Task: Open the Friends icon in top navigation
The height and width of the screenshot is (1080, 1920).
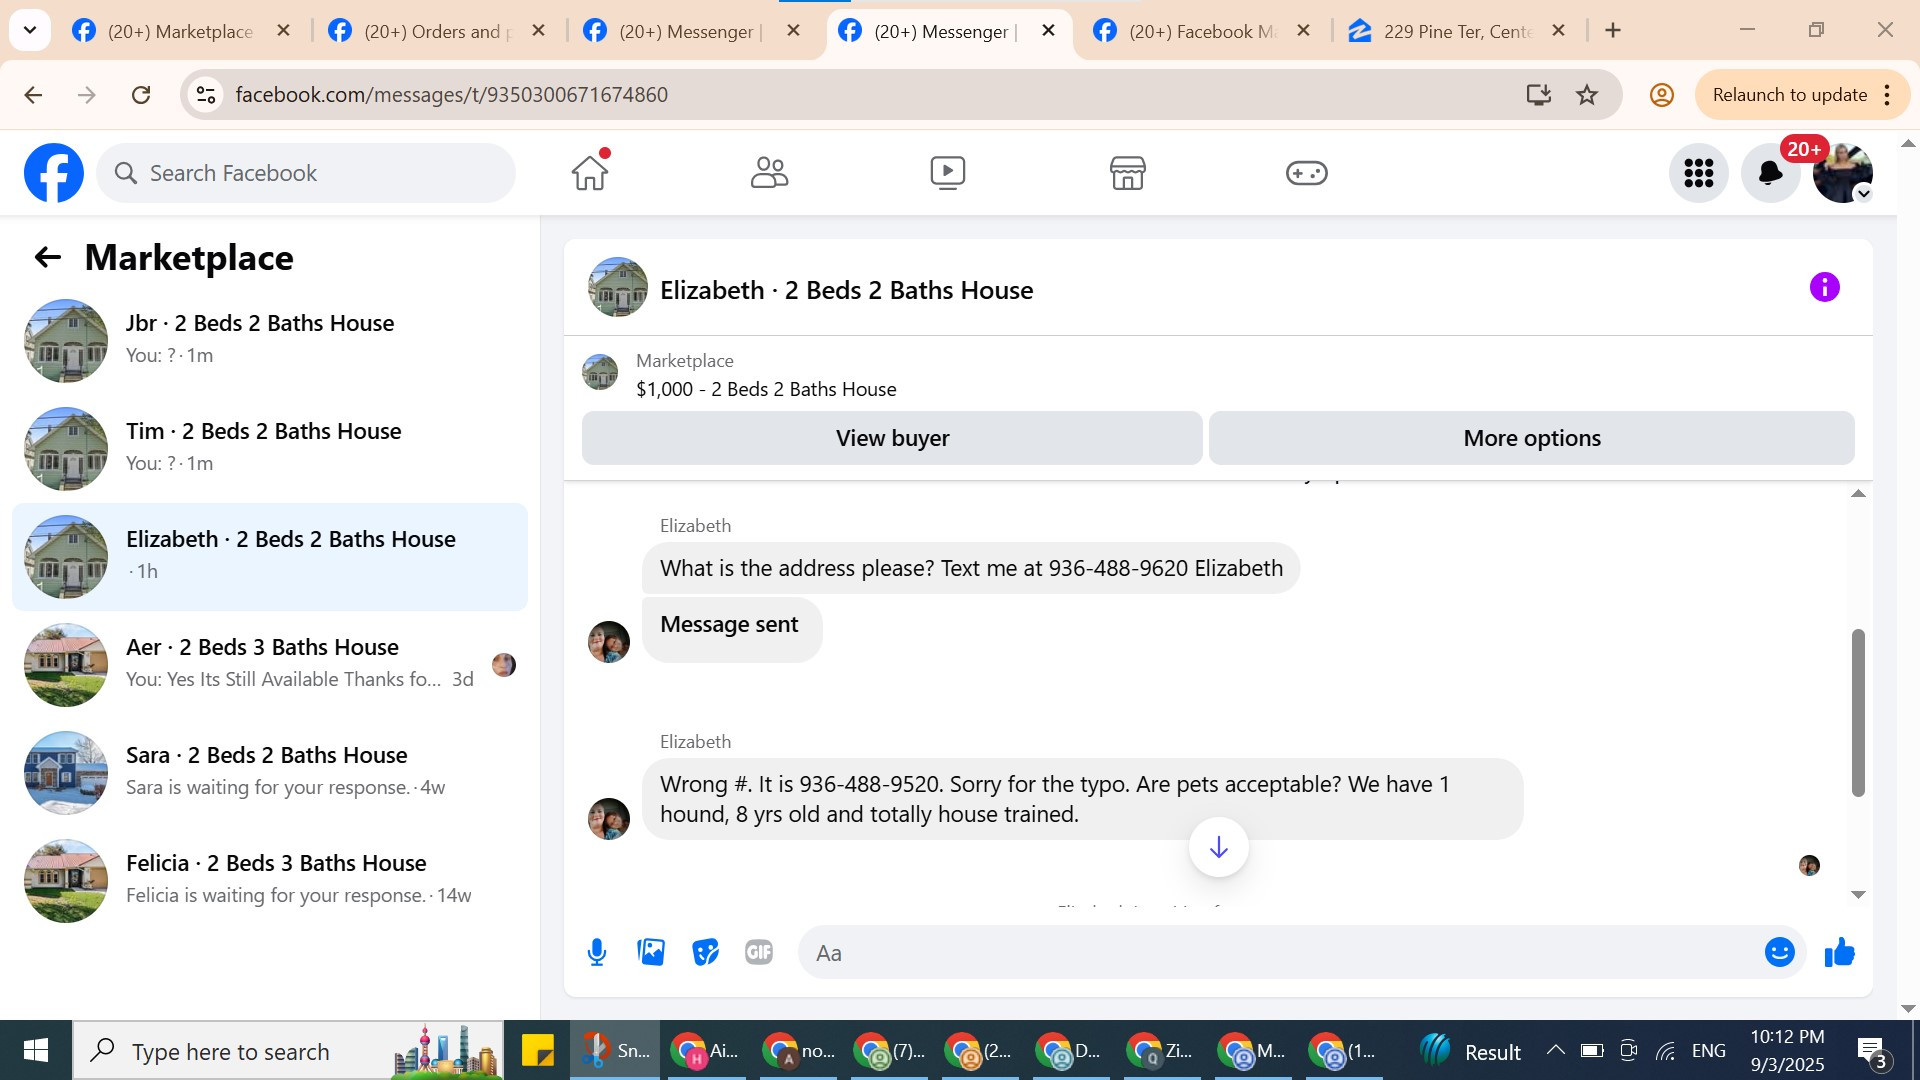Action: coord(769,173)
